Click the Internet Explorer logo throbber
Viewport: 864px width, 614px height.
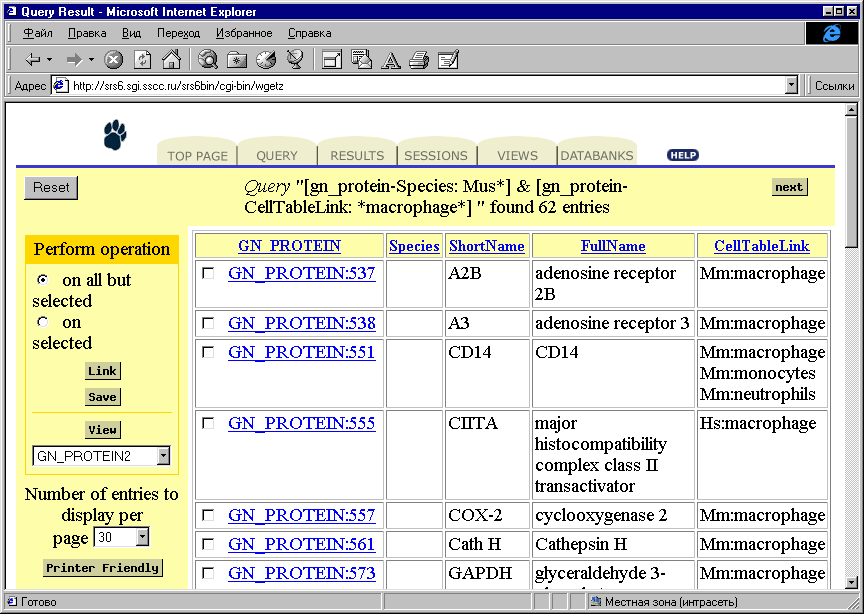831,33
